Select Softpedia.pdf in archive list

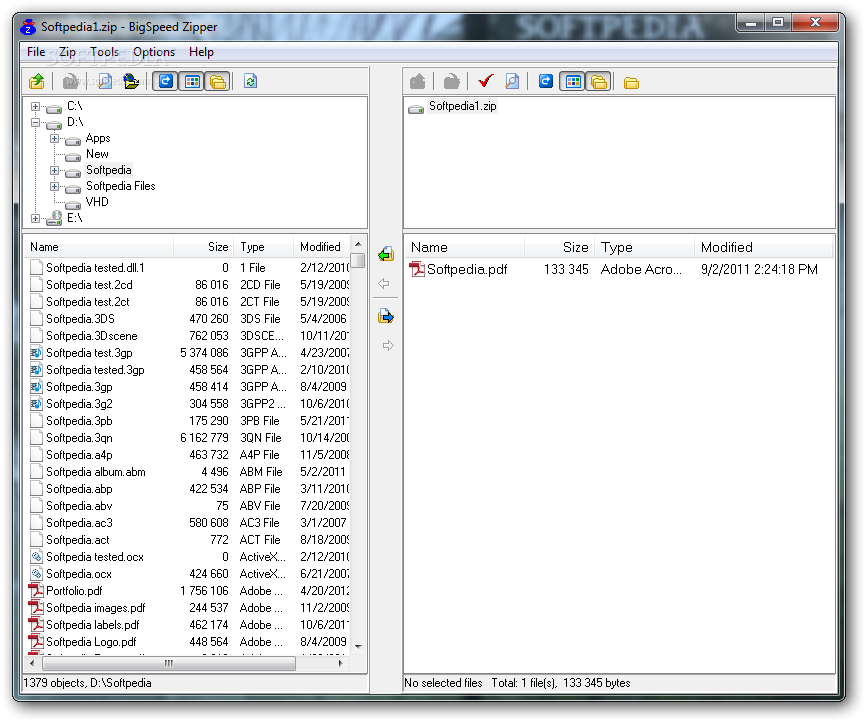(x=467, y=270)
